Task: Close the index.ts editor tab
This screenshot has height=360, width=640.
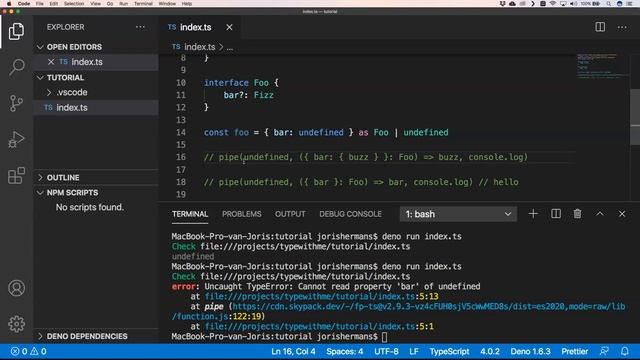Action: pyautogui.click(x=229, y=27)
